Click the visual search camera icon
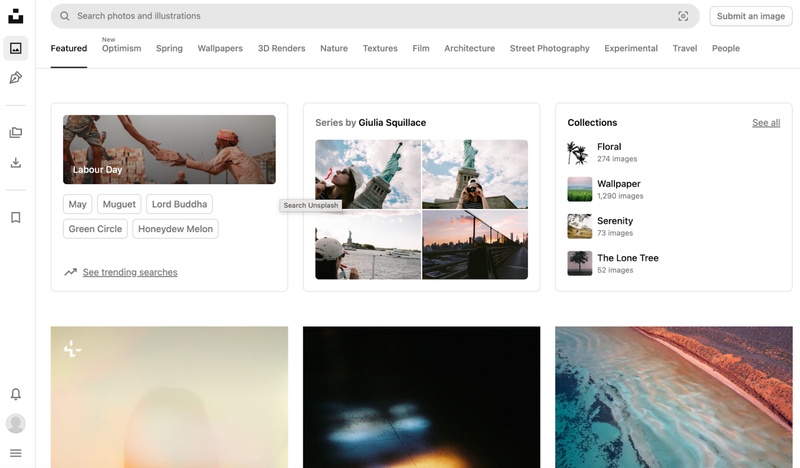Screen dimensions: 800x468 [x=683, y=16]
